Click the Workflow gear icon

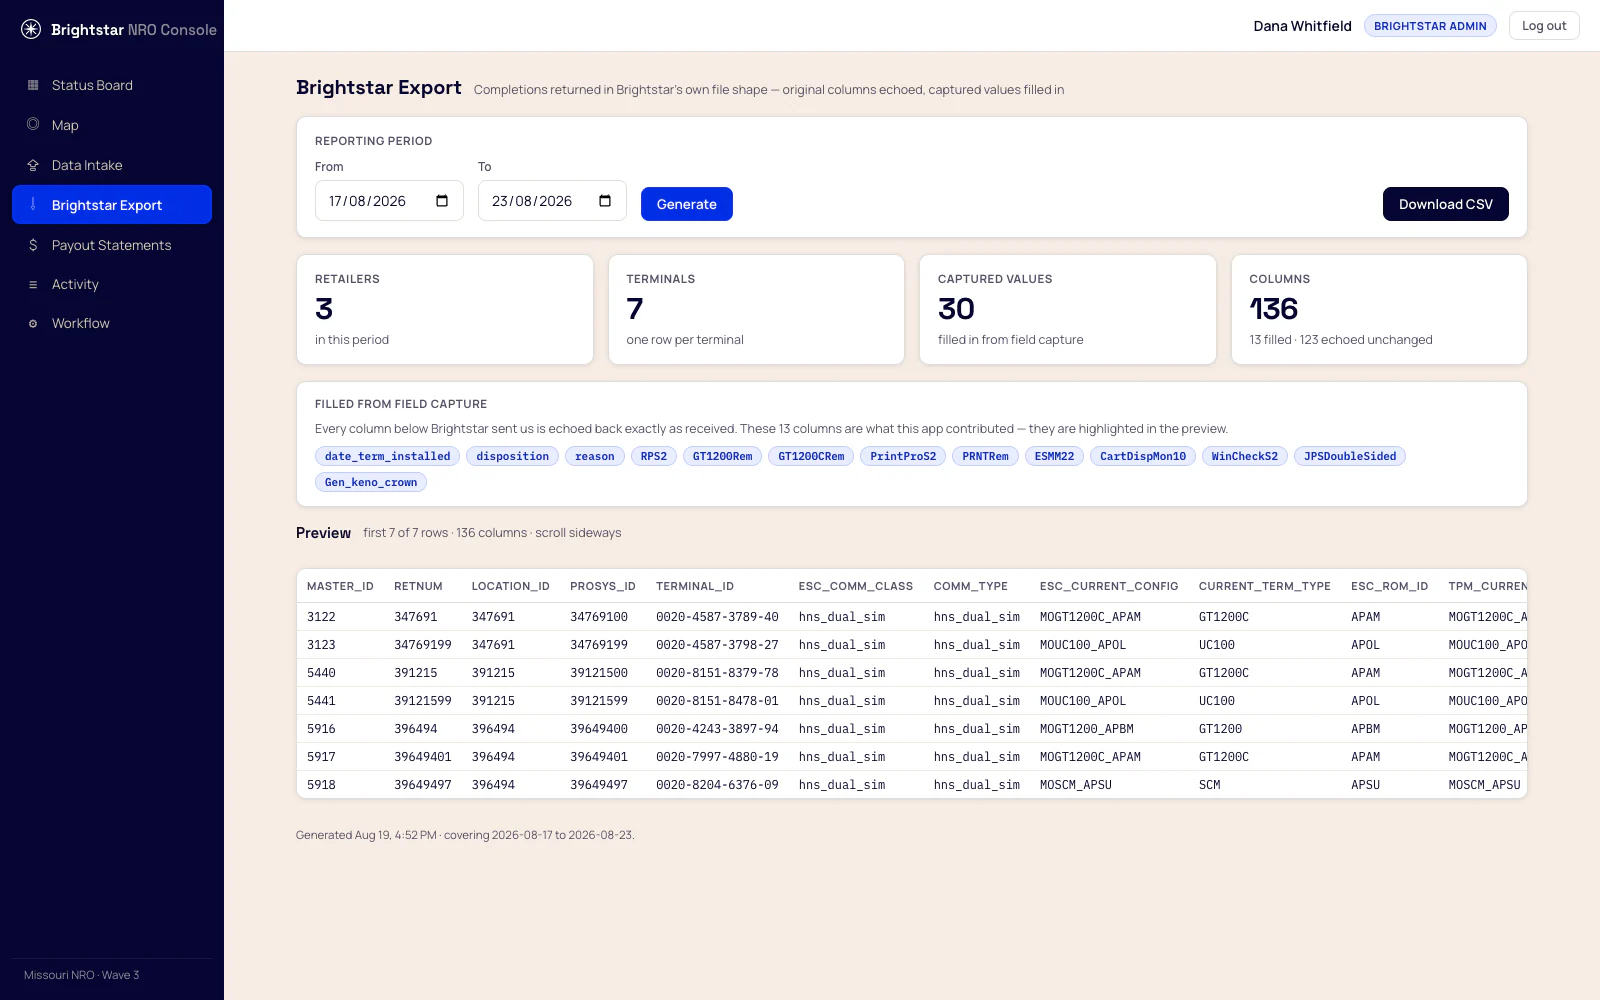tap(33, 323)
